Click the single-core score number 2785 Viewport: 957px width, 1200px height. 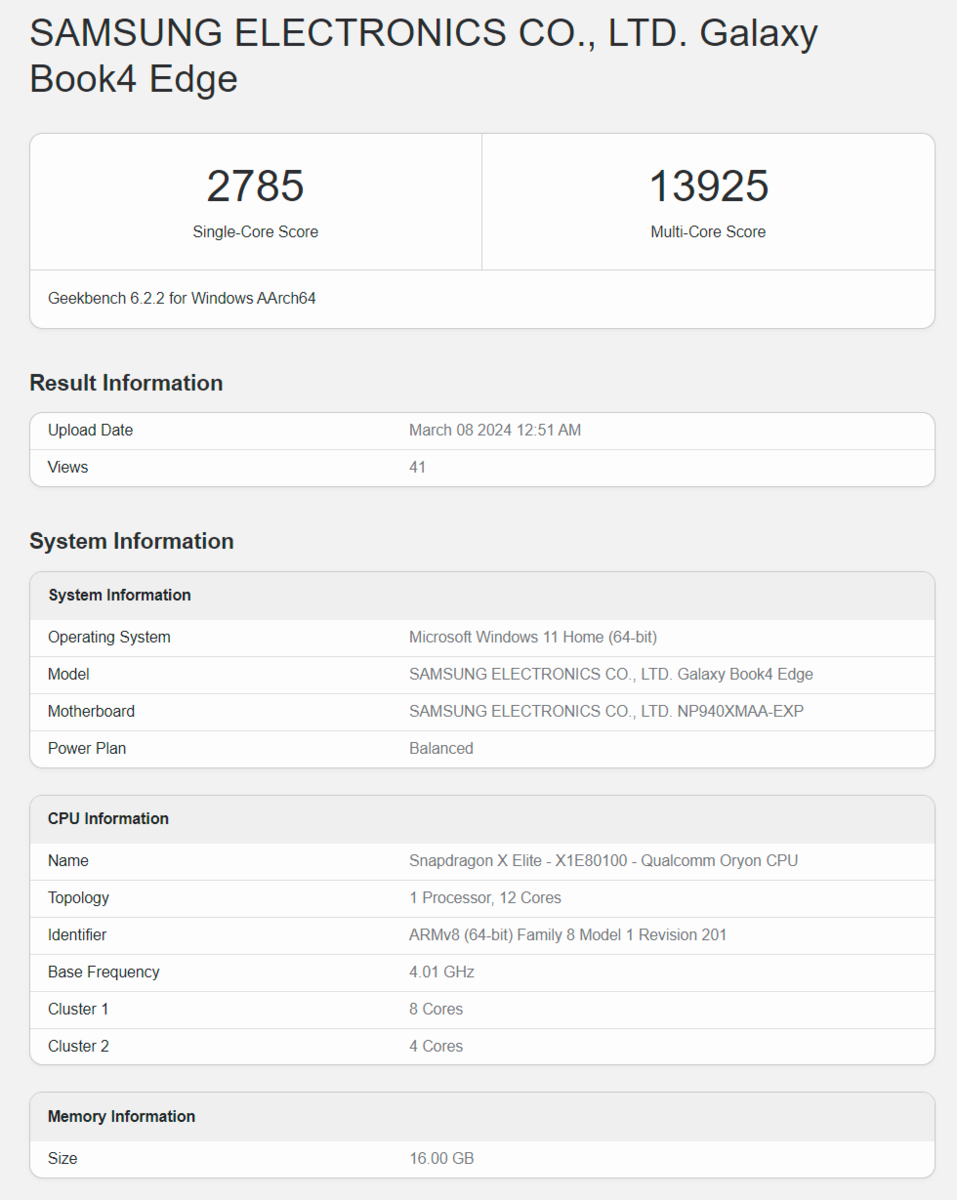coord(255,186)
